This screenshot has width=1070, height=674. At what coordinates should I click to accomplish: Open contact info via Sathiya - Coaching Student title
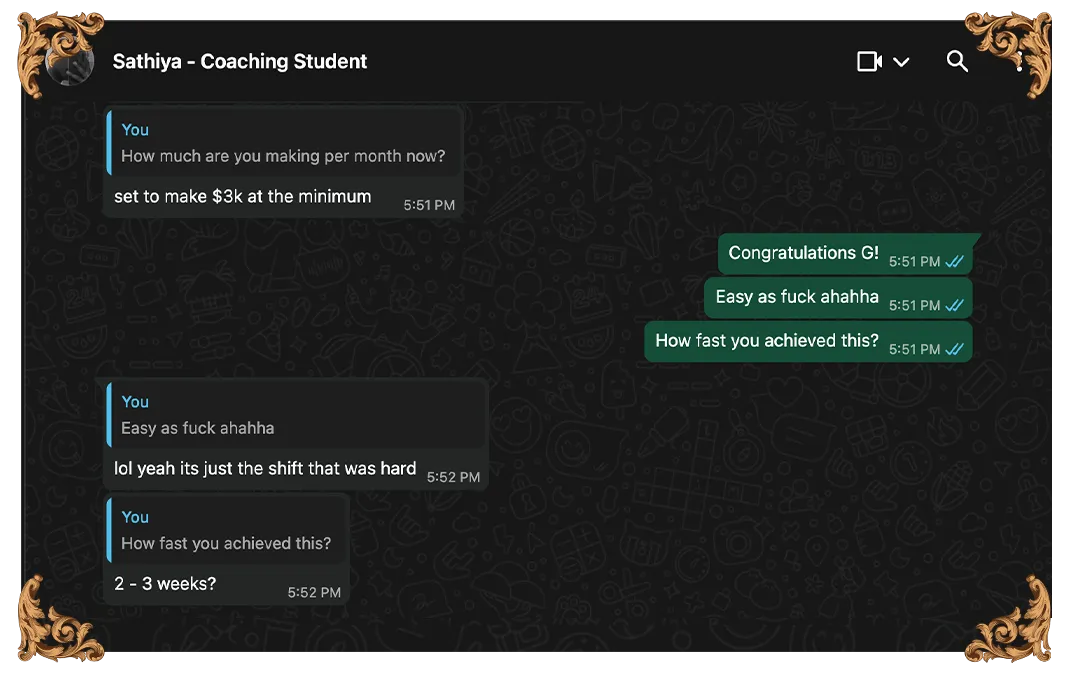click(240, 61)
